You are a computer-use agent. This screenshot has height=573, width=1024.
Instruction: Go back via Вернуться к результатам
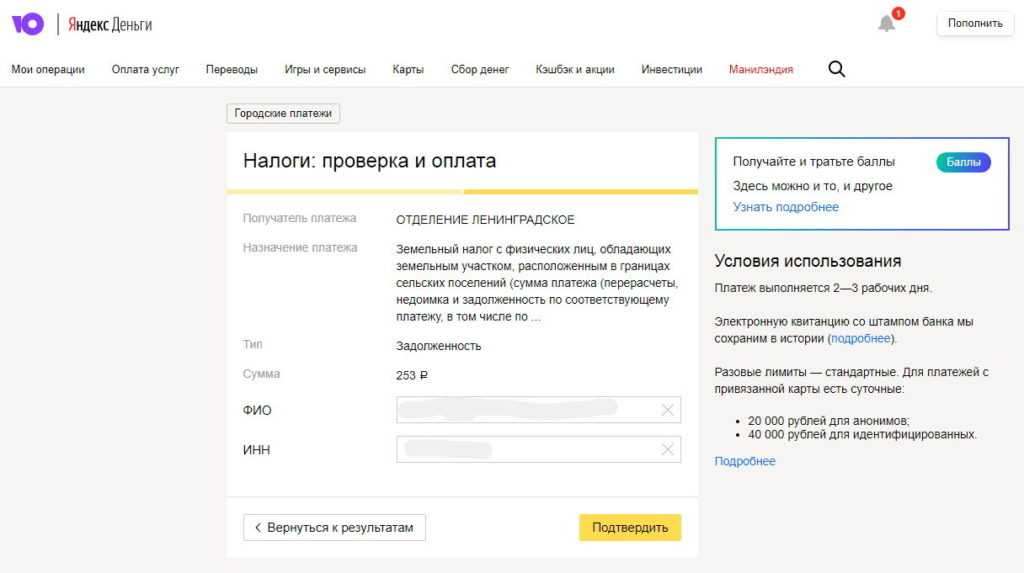(x=334, y=527)
